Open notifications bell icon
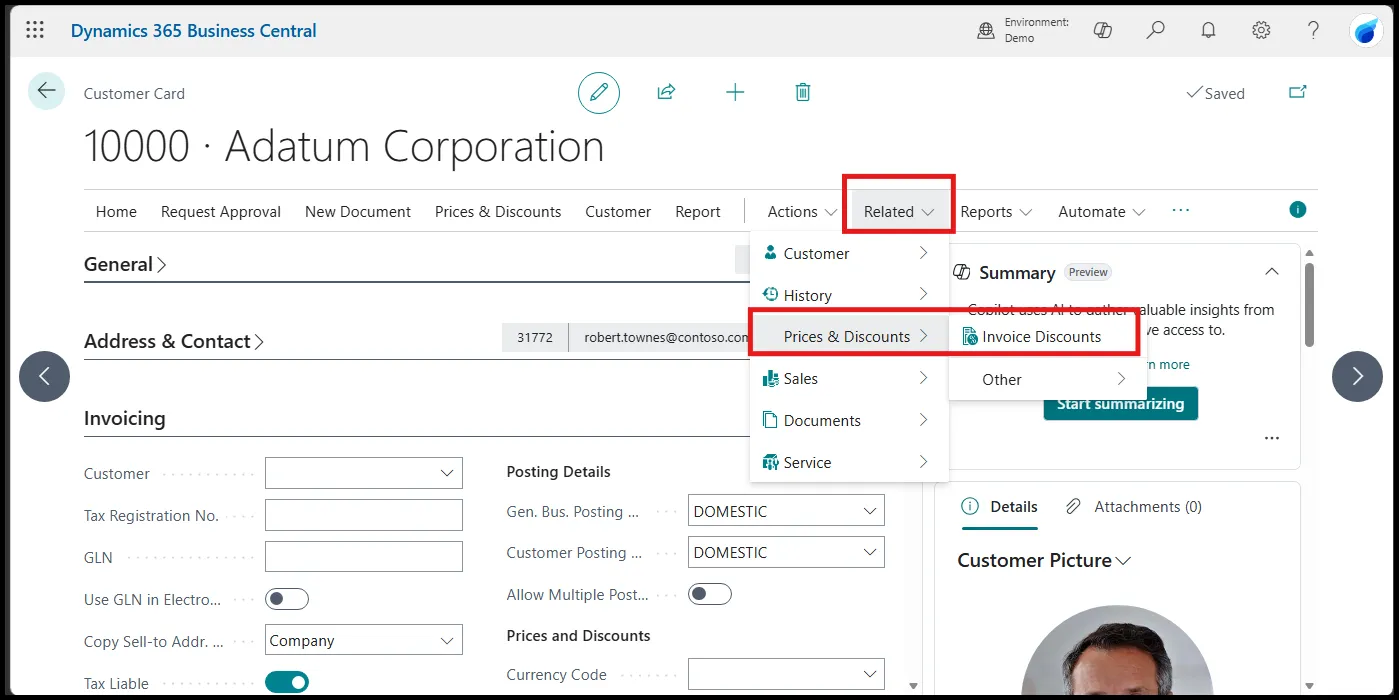The width and height of the screenshot is (1399, 700). 1208,31
